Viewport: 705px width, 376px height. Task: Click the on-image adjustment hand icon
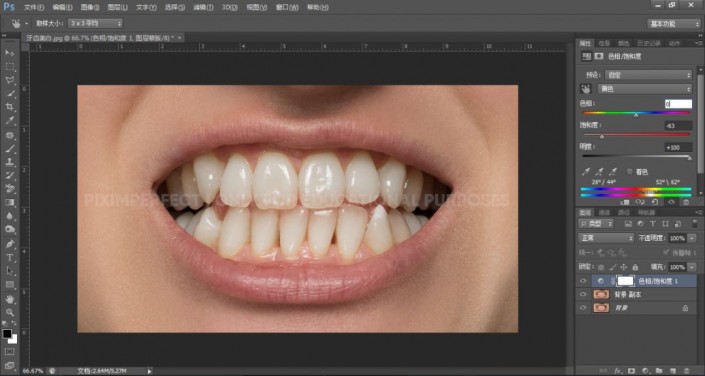pyautogui.click(x=586, y=89)
